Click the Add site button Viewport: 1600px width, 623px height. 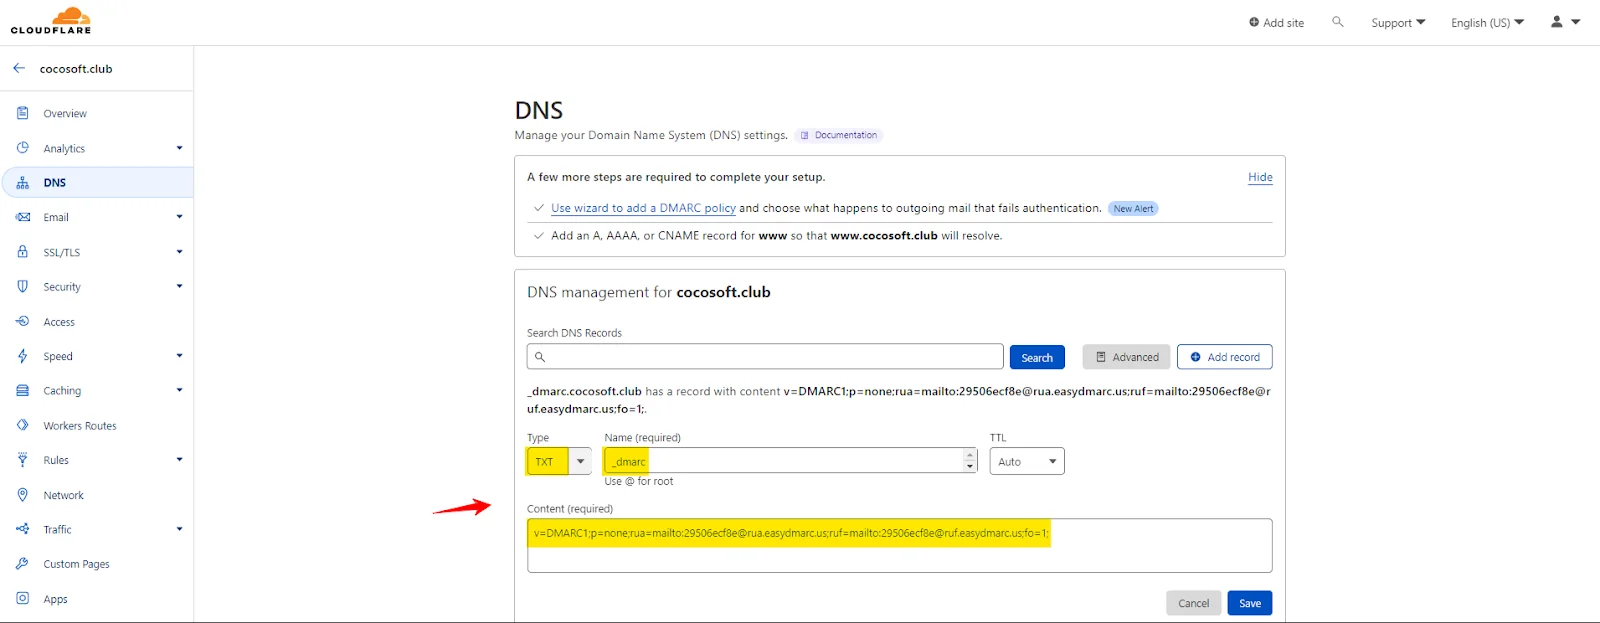pyautogui.click(x=1277, y=22)
